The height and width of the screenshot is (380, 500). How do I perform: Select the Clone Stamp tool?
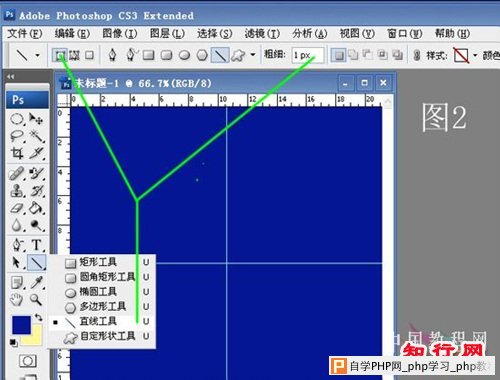tap(17, 191)
